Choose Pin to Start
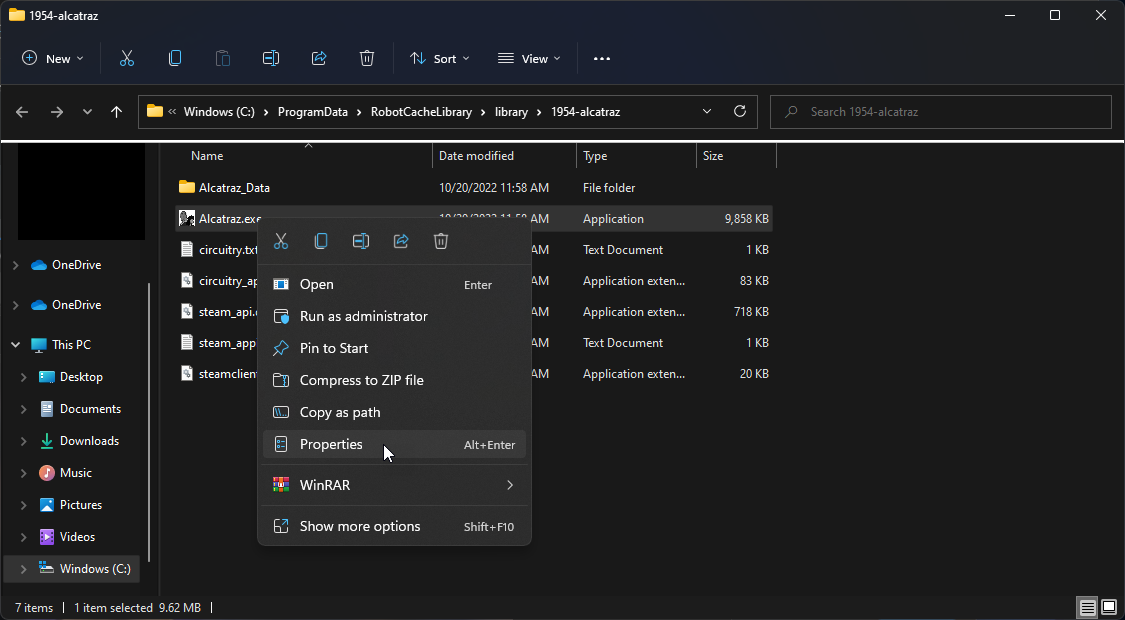This screenshot has height=620, width=1125. pos(394,348)
